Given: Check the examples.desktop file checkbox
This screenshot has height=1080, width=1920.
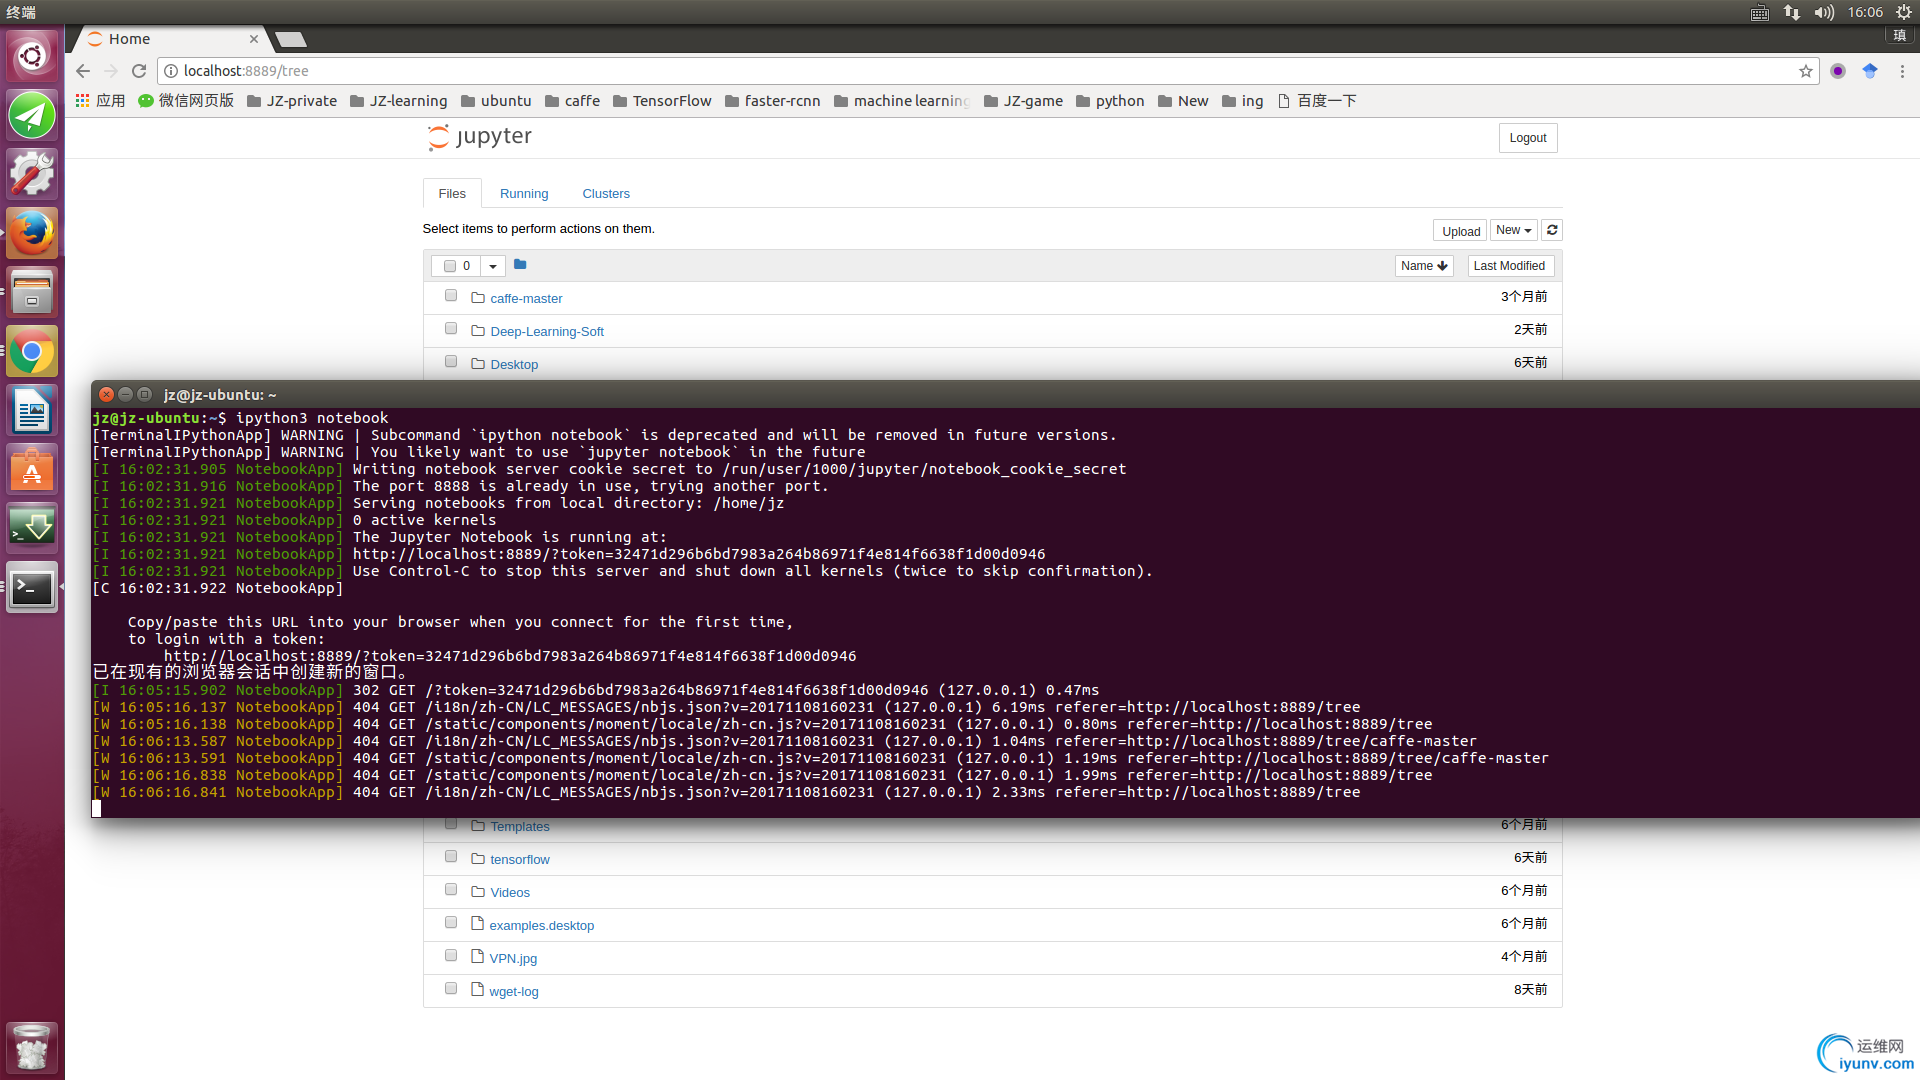Looking at the screenshot, I should pyautogui.click(x=451, y=923).
